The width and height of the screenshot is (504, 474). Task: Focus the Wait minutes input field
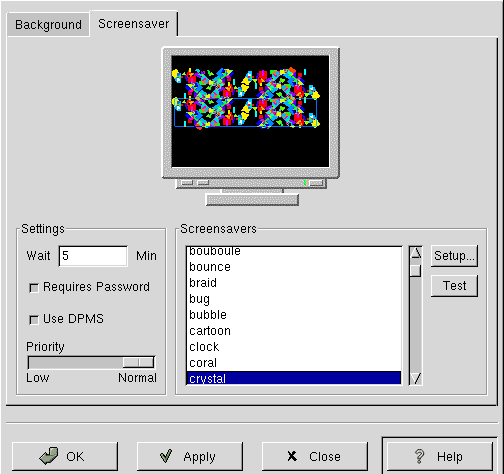pos(93,256)
